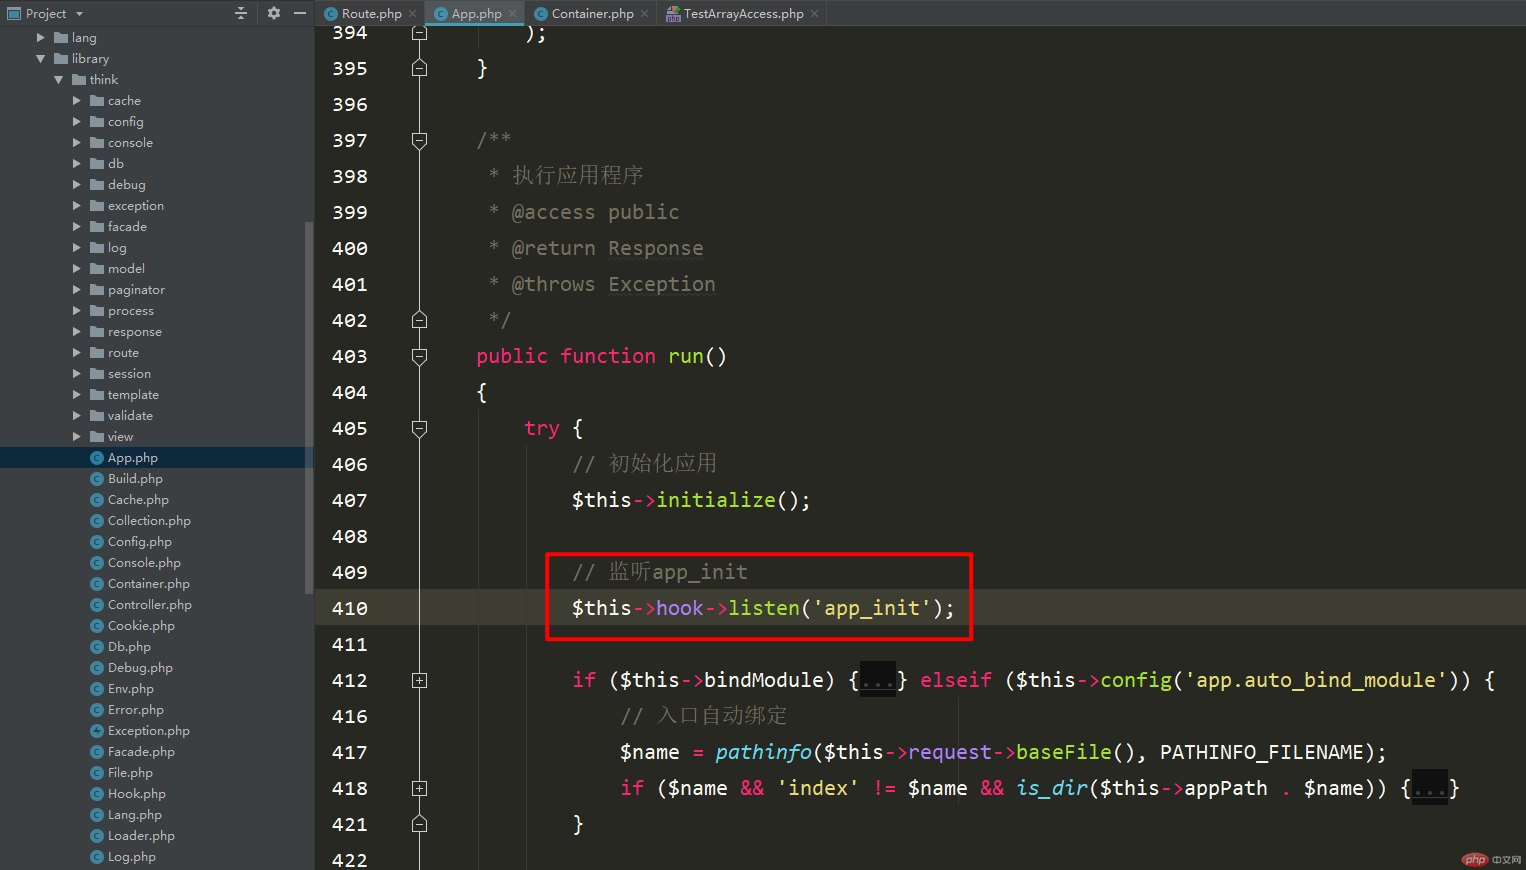Image resolution: width=1526 pixels, height=870 pixels.
Task: Hide the Project tool window
Action: (300, 13)
